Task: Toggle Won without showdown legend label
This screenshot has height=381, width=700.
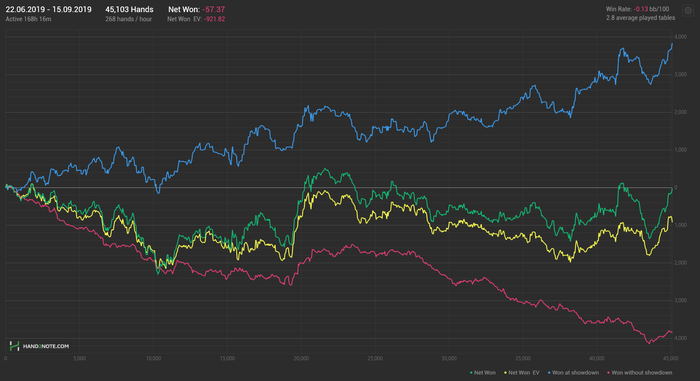Action: click(x=642, y=373)
